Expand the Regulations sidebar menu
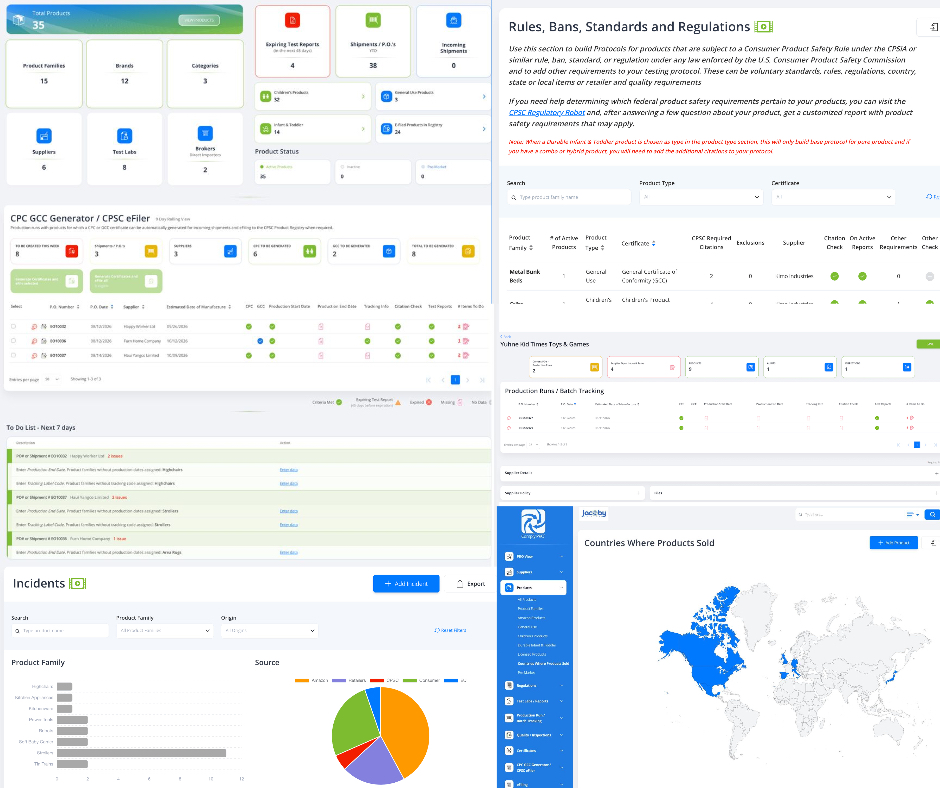This screenshot has width=940, height=788. tap(561, 685)
